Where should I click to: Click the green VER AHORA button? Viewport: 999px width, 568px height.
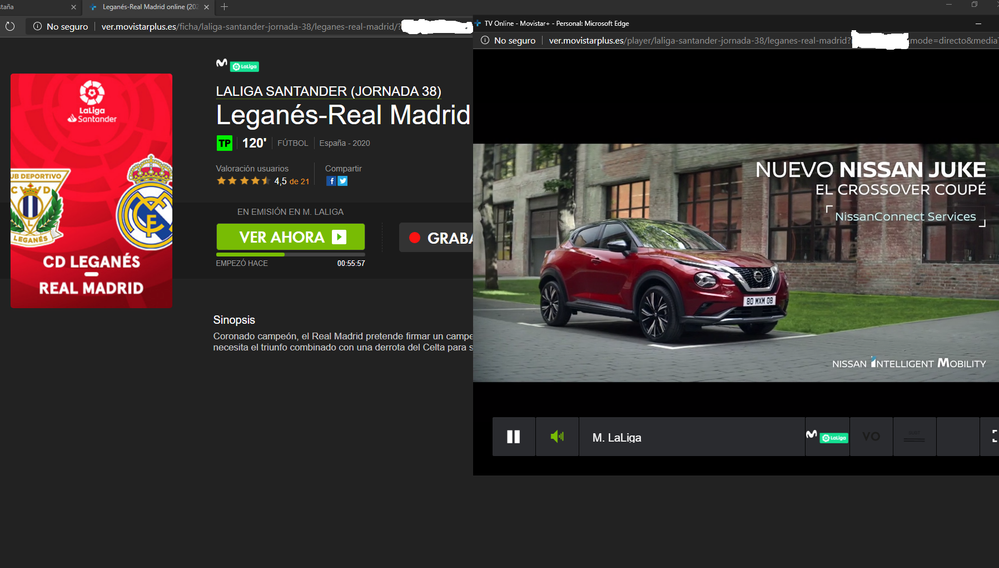291,237
